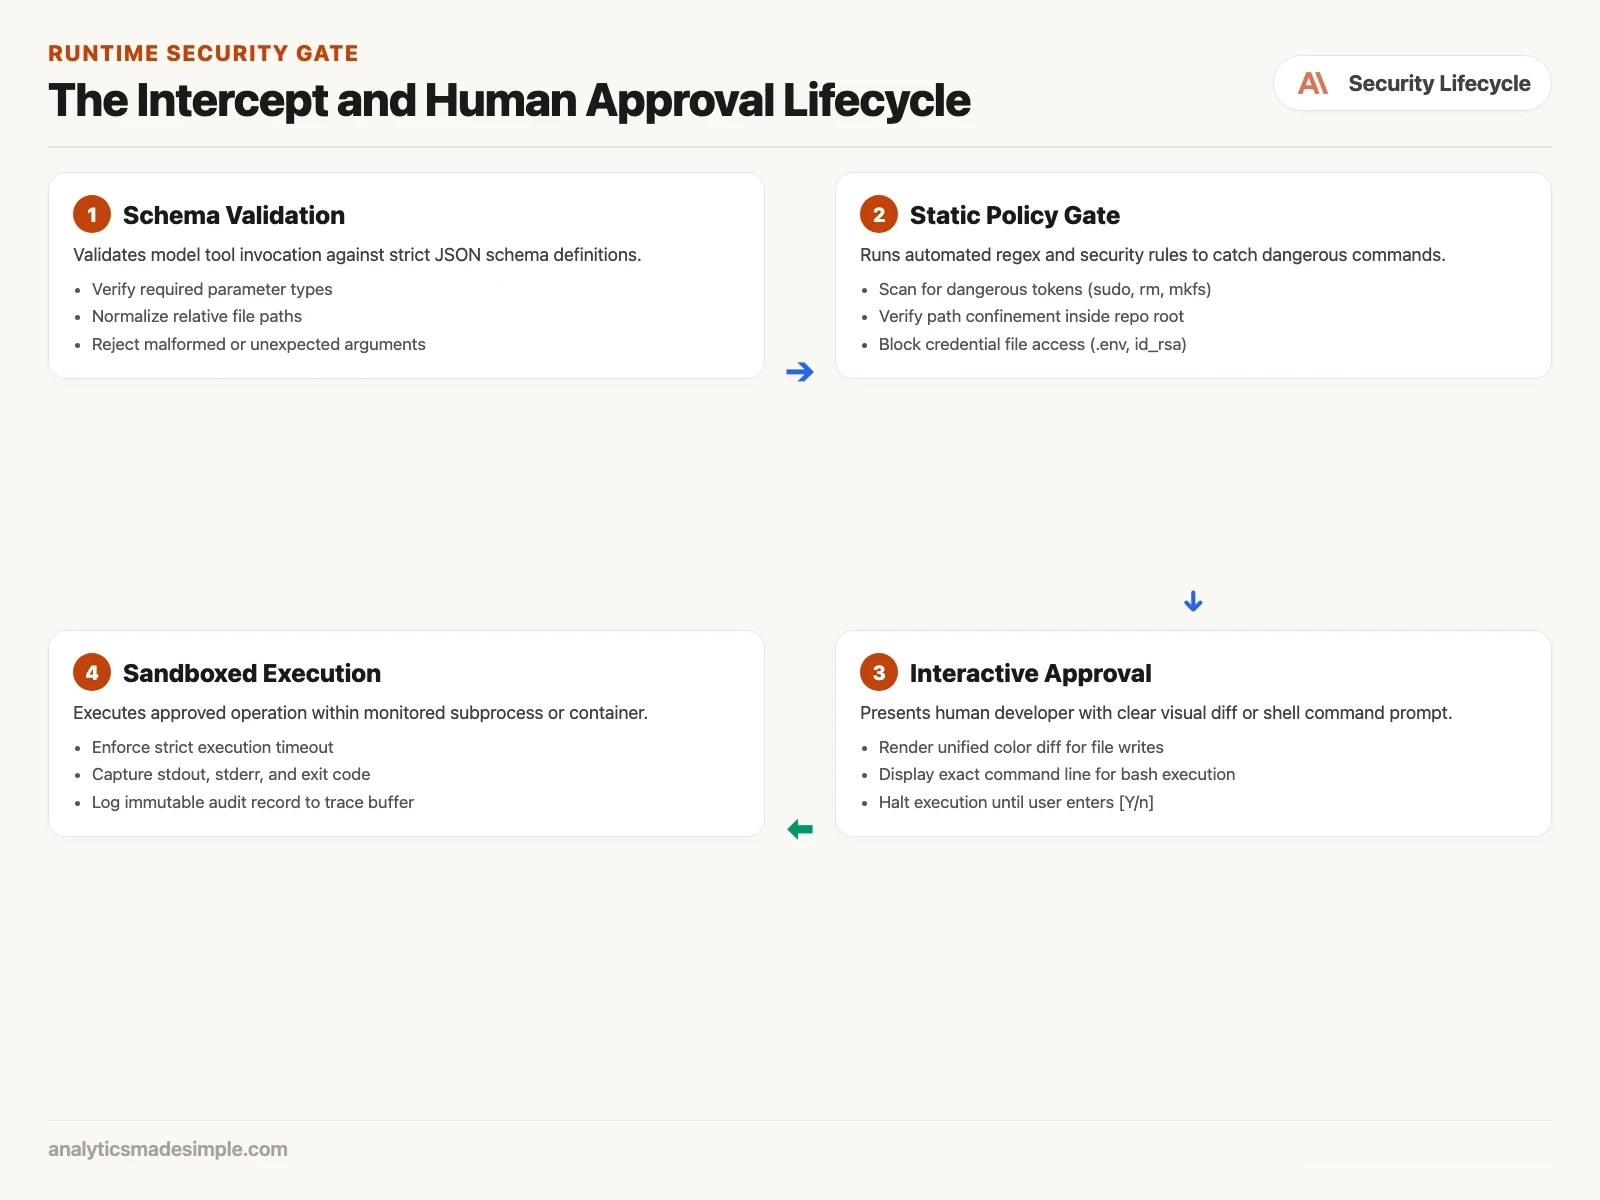The width and height of the screenshot is (1600, 1200).
Task: Click the "Sandboxed Execution" heading
Action: [x=252, y=673]
